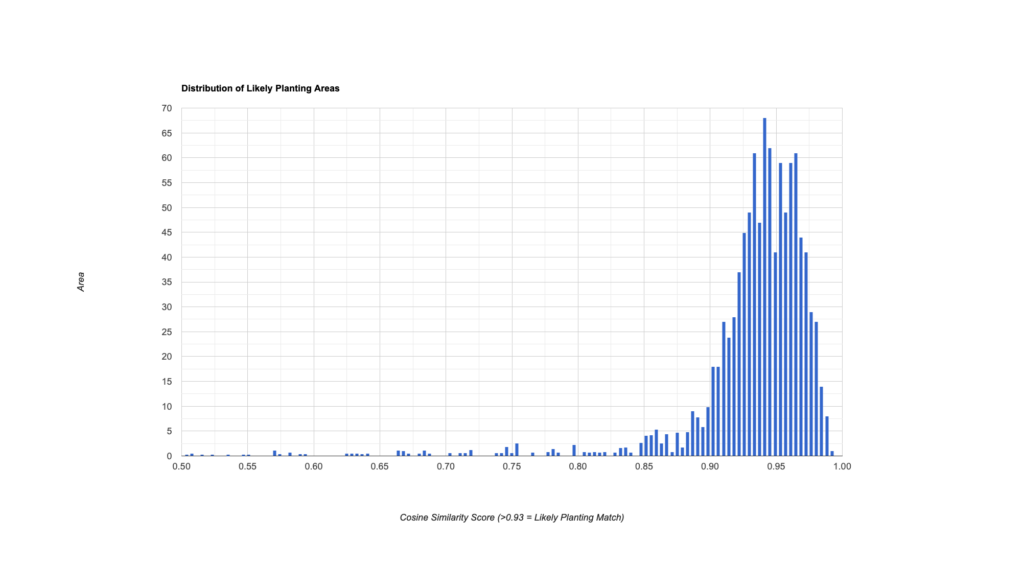Select the 0.95 x-axis tick label
1024x564 pixels.
tap(775, 466)
